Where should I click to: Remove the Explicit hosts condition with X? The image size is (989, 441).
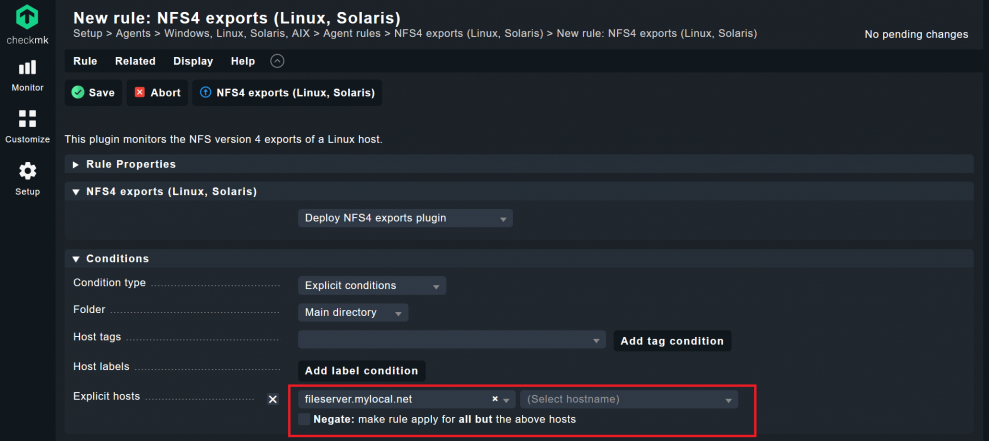[x=272, y=399]
